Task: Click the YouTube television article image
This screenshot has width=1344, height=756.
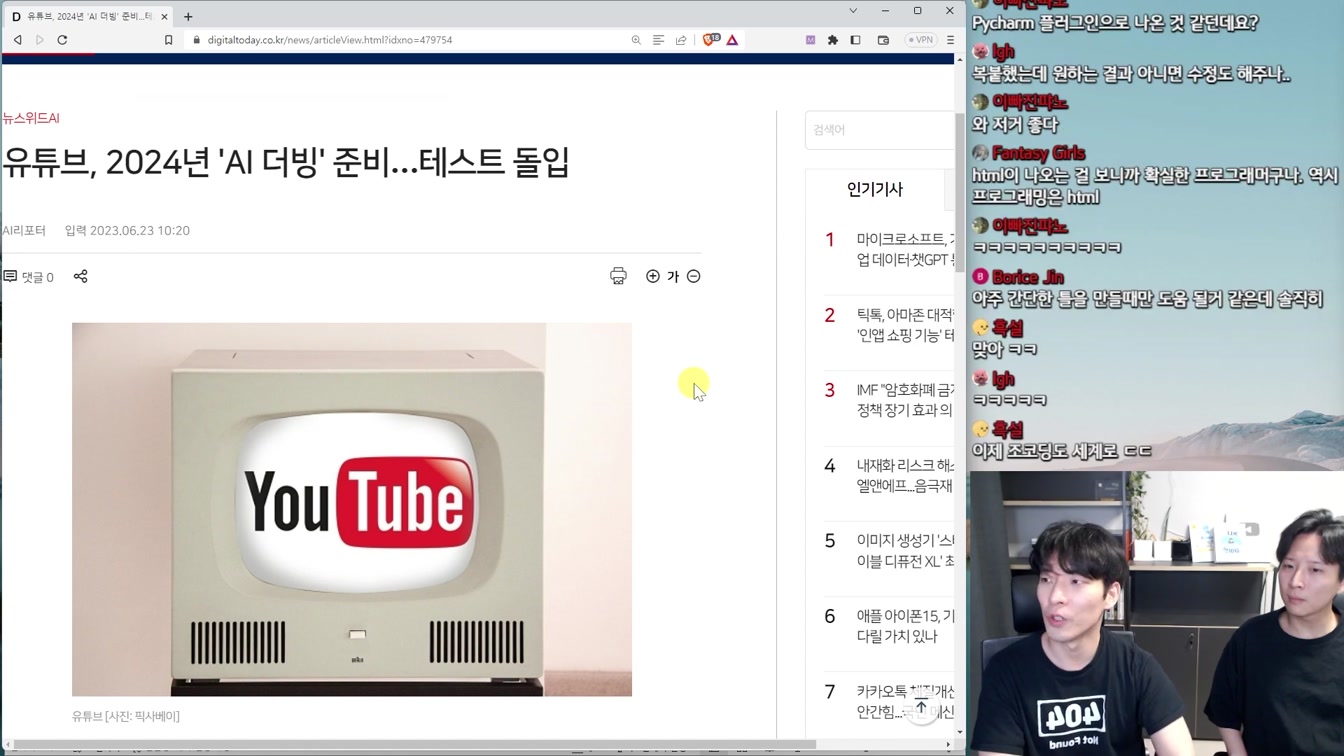Action: point(352,509)
